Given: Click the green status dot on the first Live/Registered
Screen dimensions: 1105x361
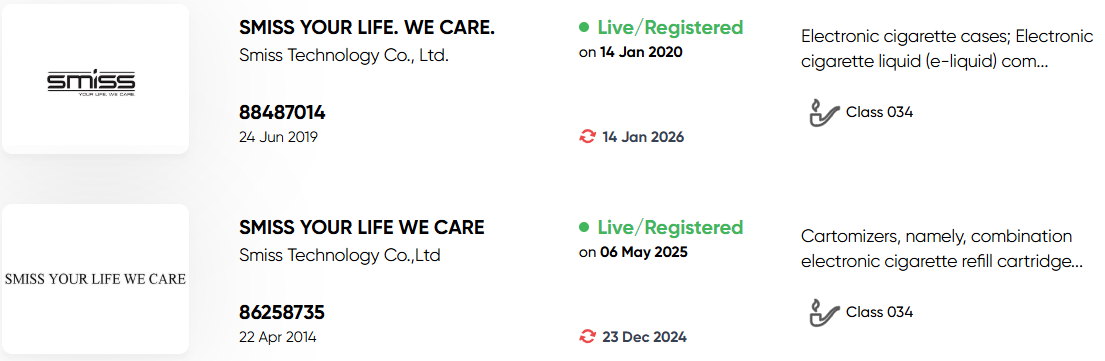Looking at the screenshot, I should click(x=584, y=27).
